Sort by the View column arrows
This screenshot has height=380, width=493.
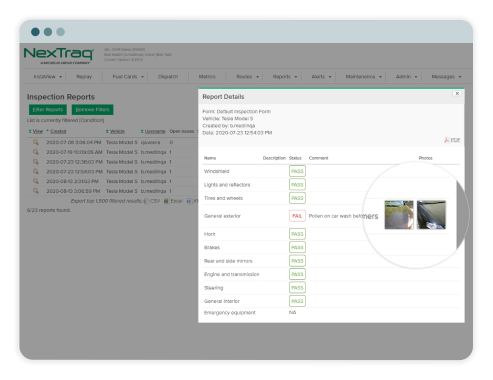30,131
